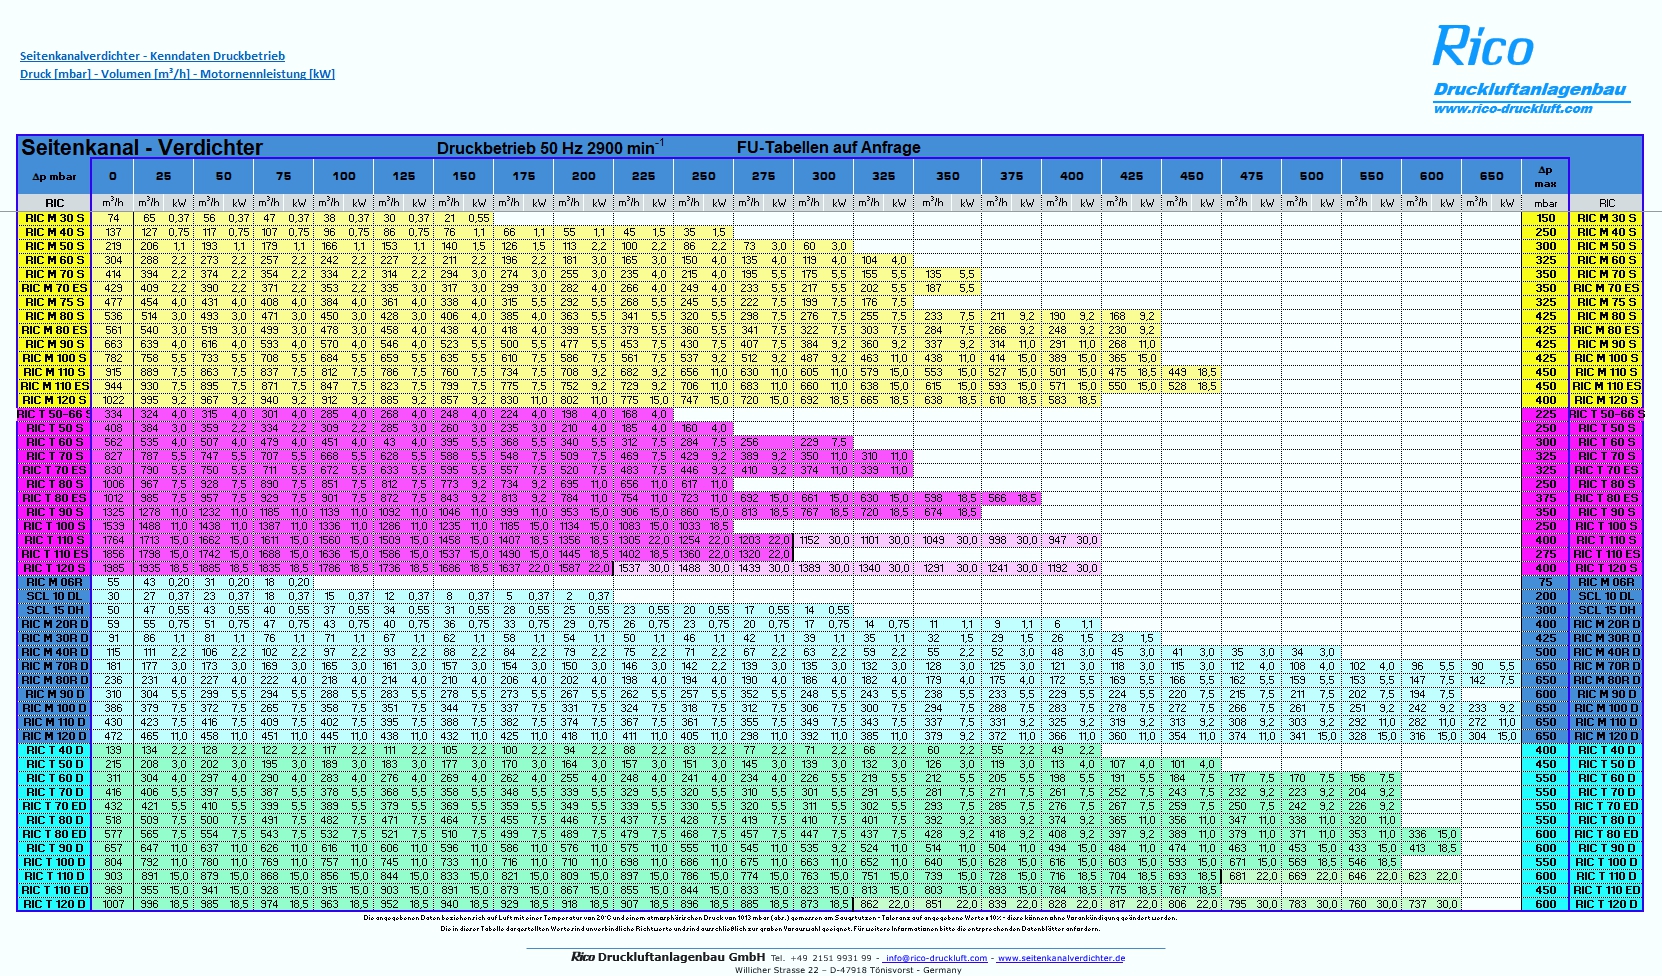Select the 225 mbar pressure column header
The width and height of the screenshot is (1662, 976).
point(643,176)
